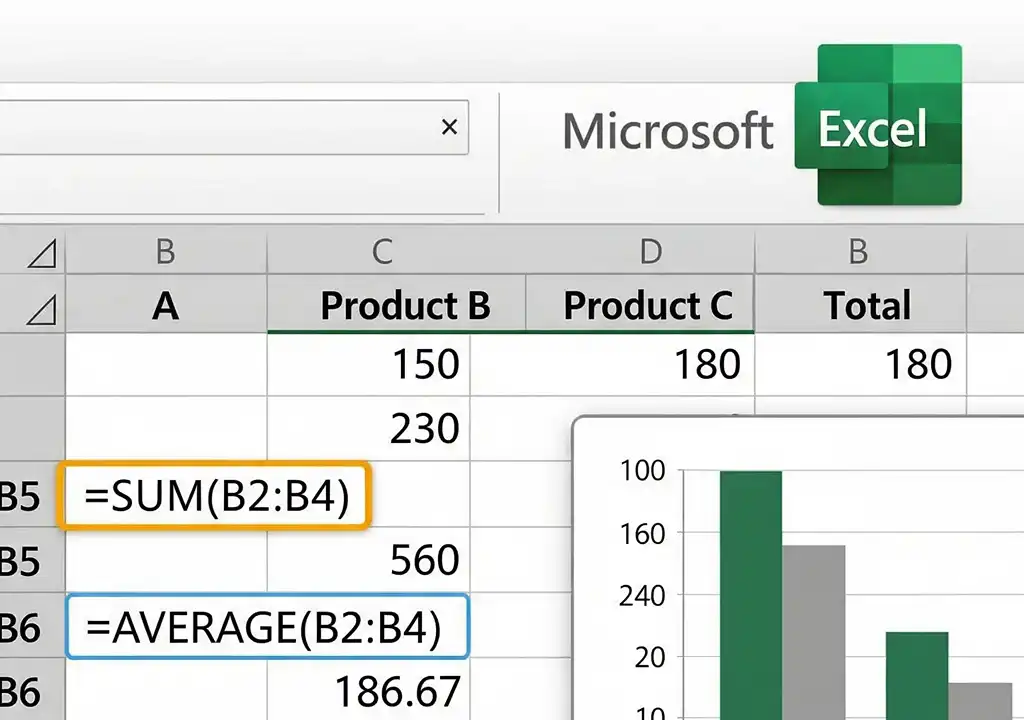Image resolution: width=1024 pixels, height=720 pixels.
Task: Select the column B header above Total
Action: pos(859,252)
